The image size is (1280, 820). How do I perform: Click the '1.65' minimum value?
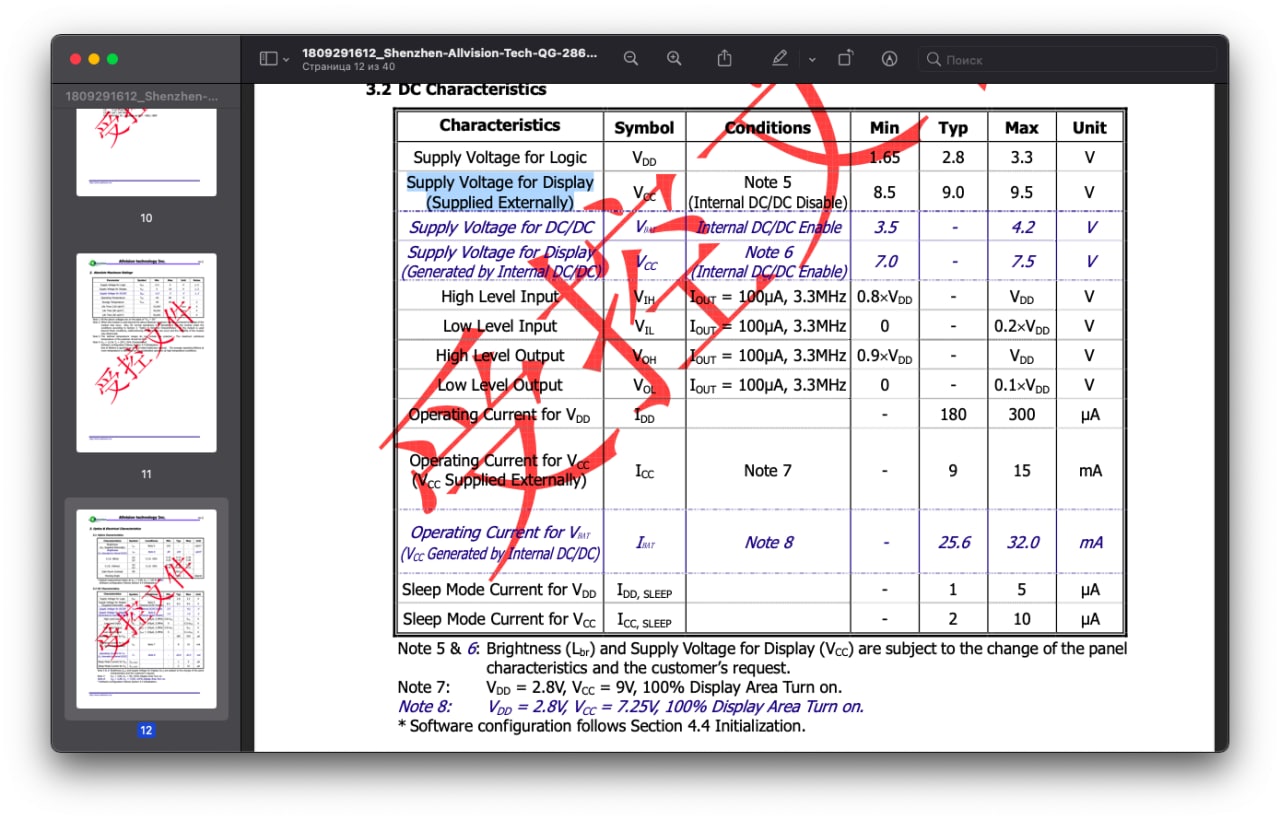[885, 157]
